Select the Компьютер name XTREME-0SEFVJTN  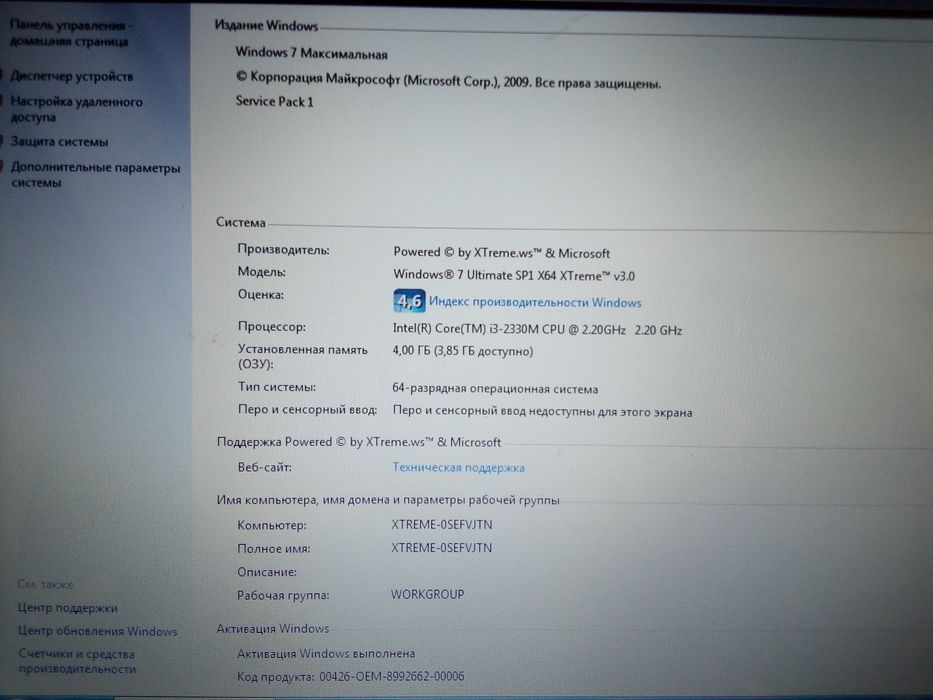(442, 524)
